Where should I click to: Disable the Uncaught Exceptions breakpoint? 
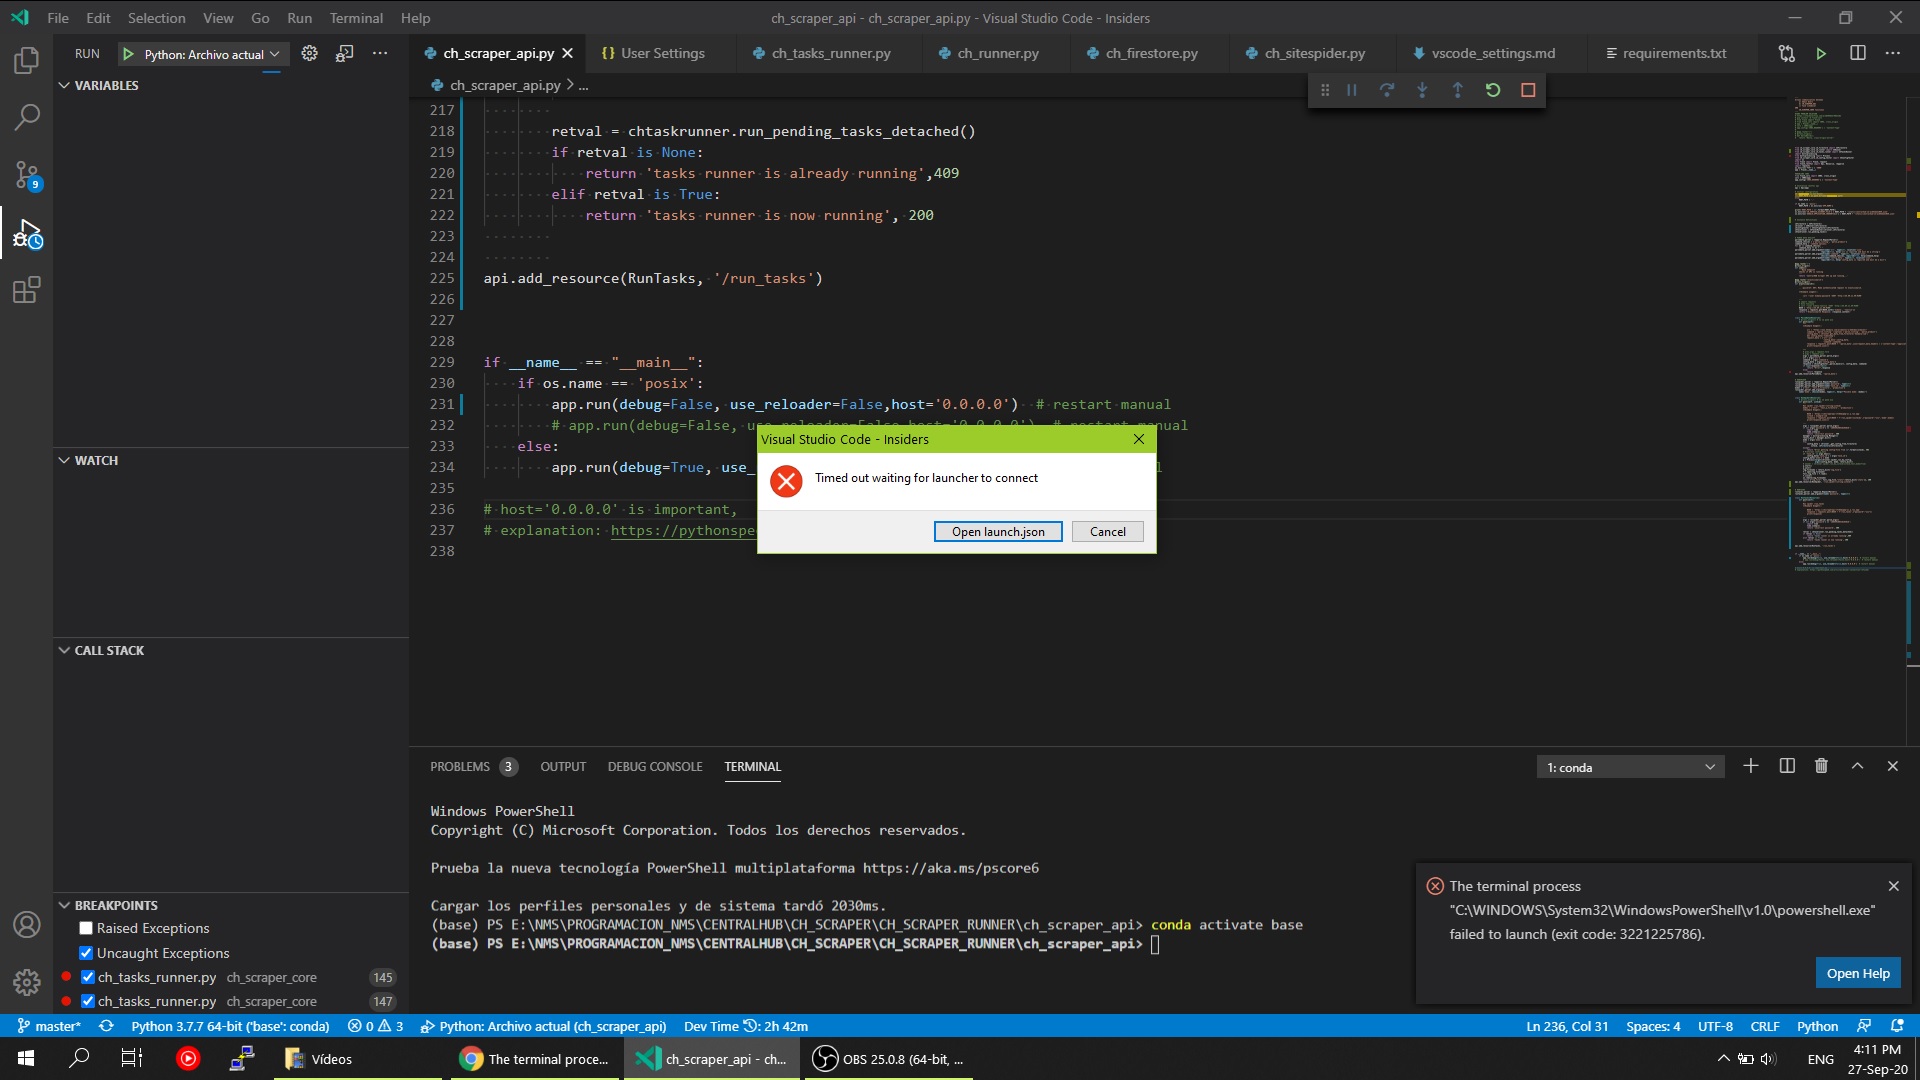click(86, 953)
